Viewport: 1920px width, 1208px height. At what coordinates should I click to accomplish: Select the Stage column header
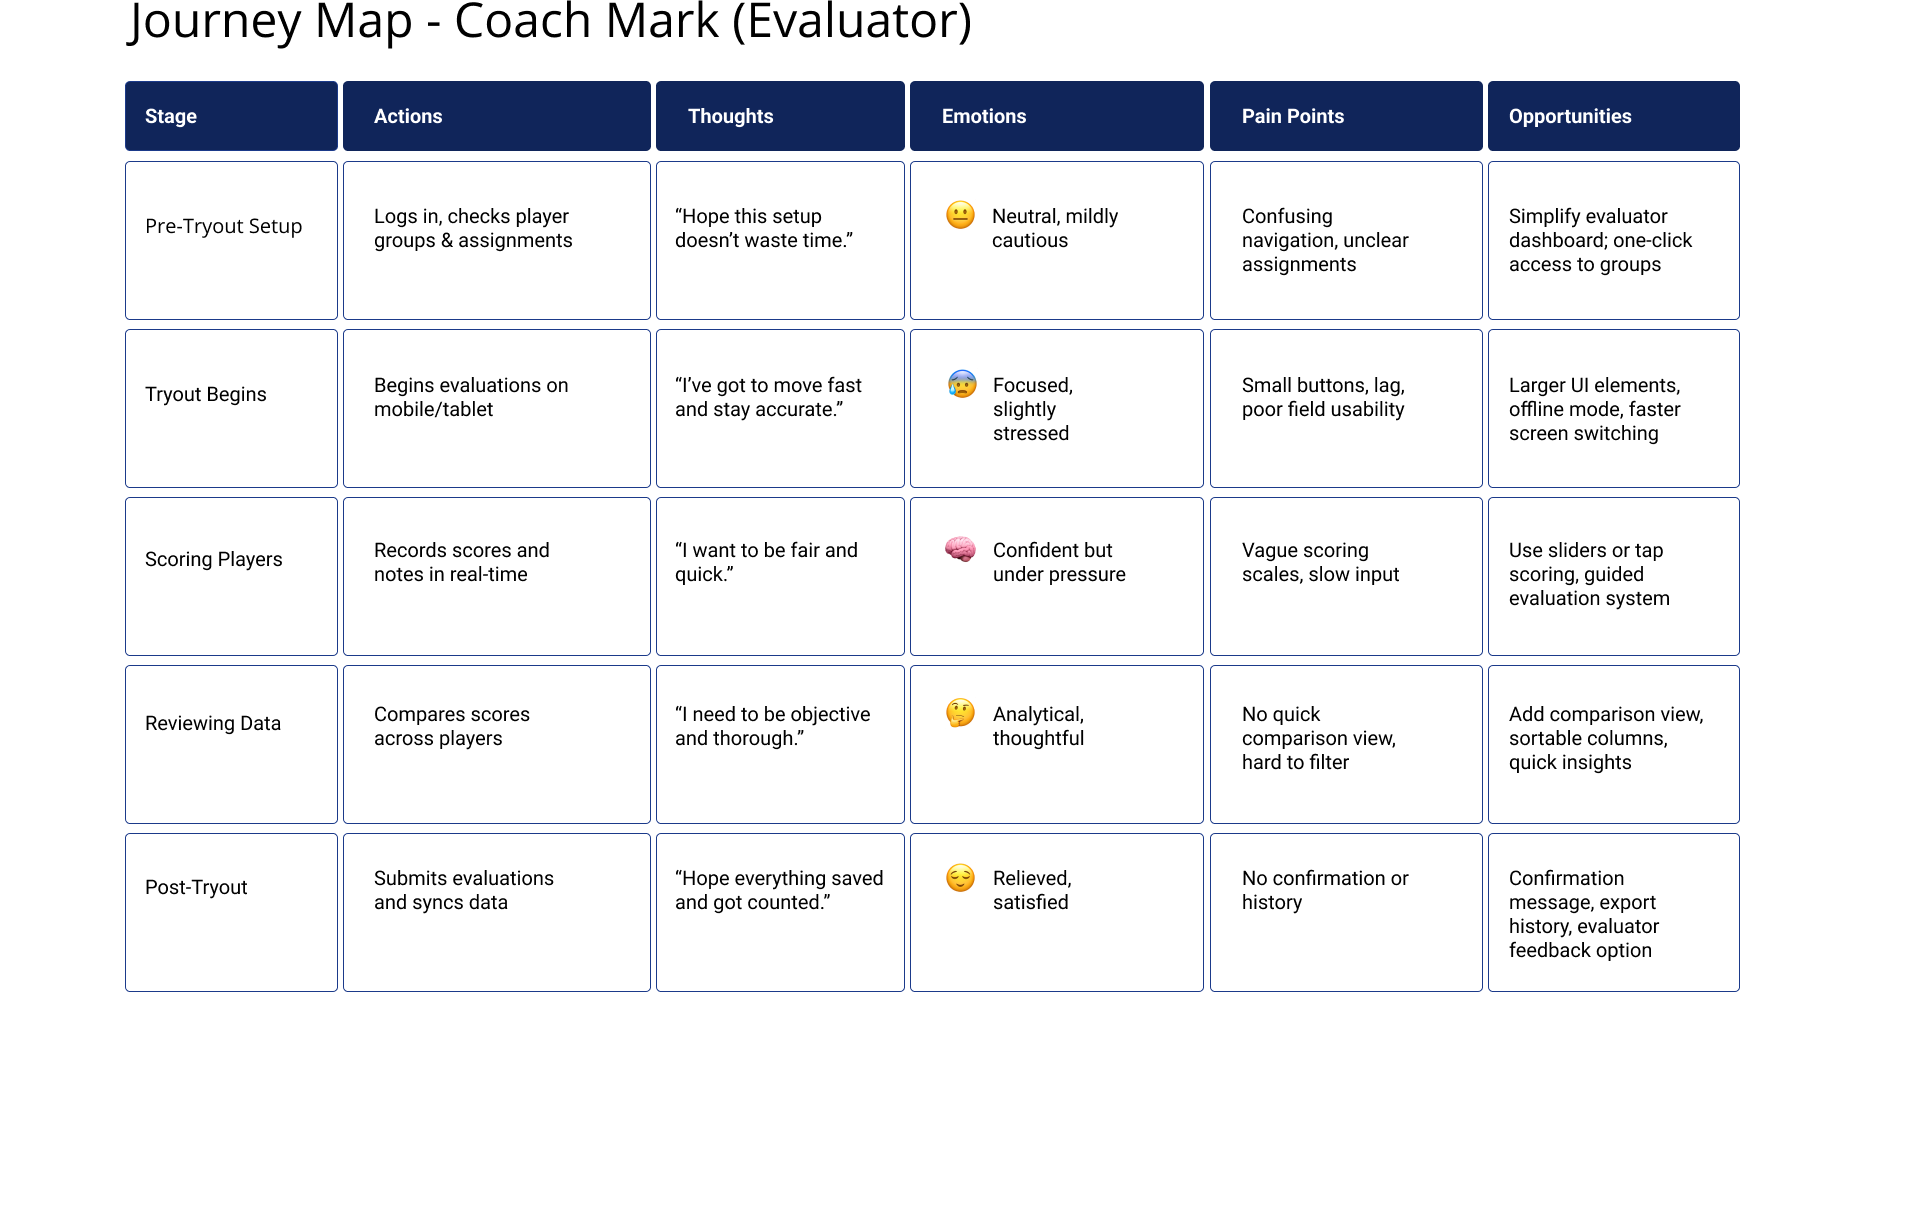coord(231,116)
